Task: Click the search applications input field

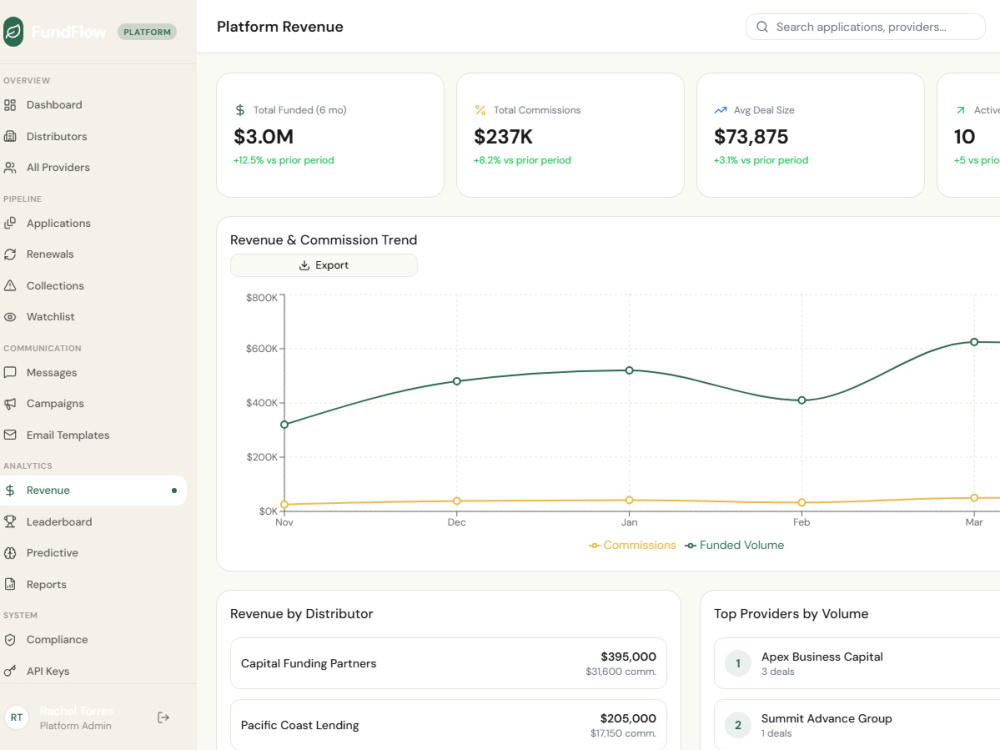Action: (865, 27)
